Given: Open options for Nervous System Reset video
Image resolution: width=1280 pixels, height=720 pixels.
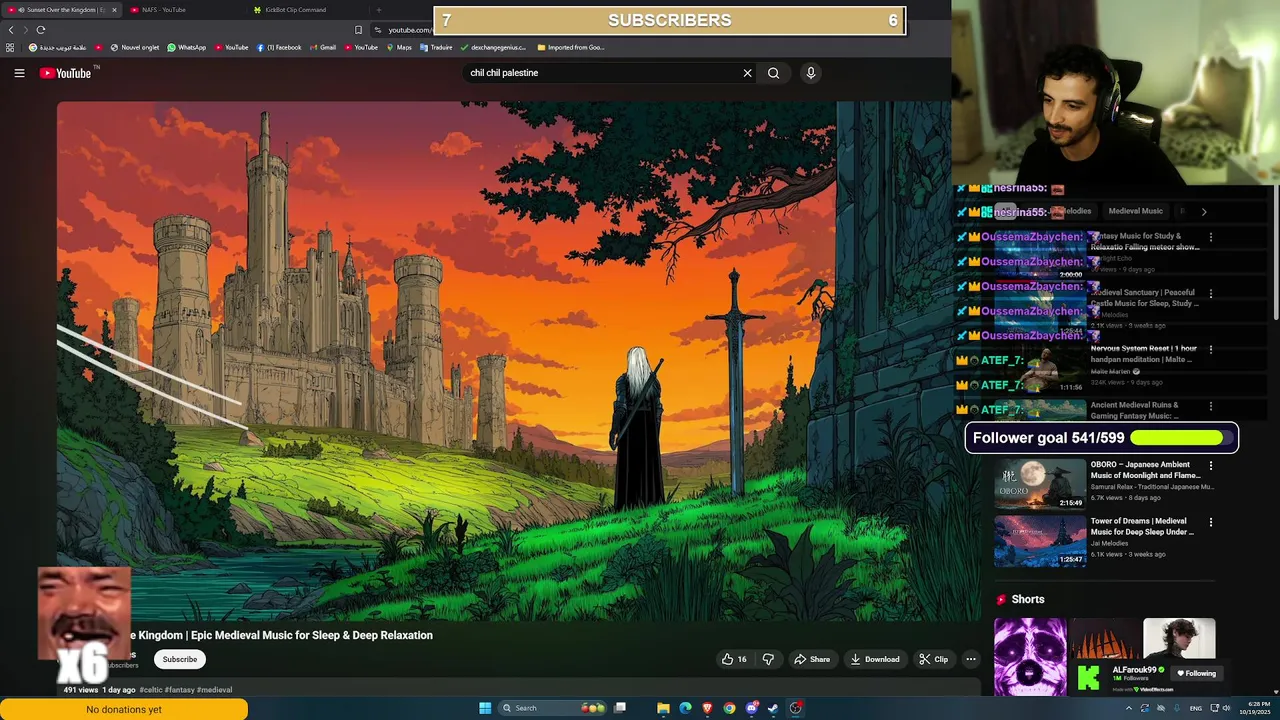Looking at the screenshot, I should (x=1210, y=350).
